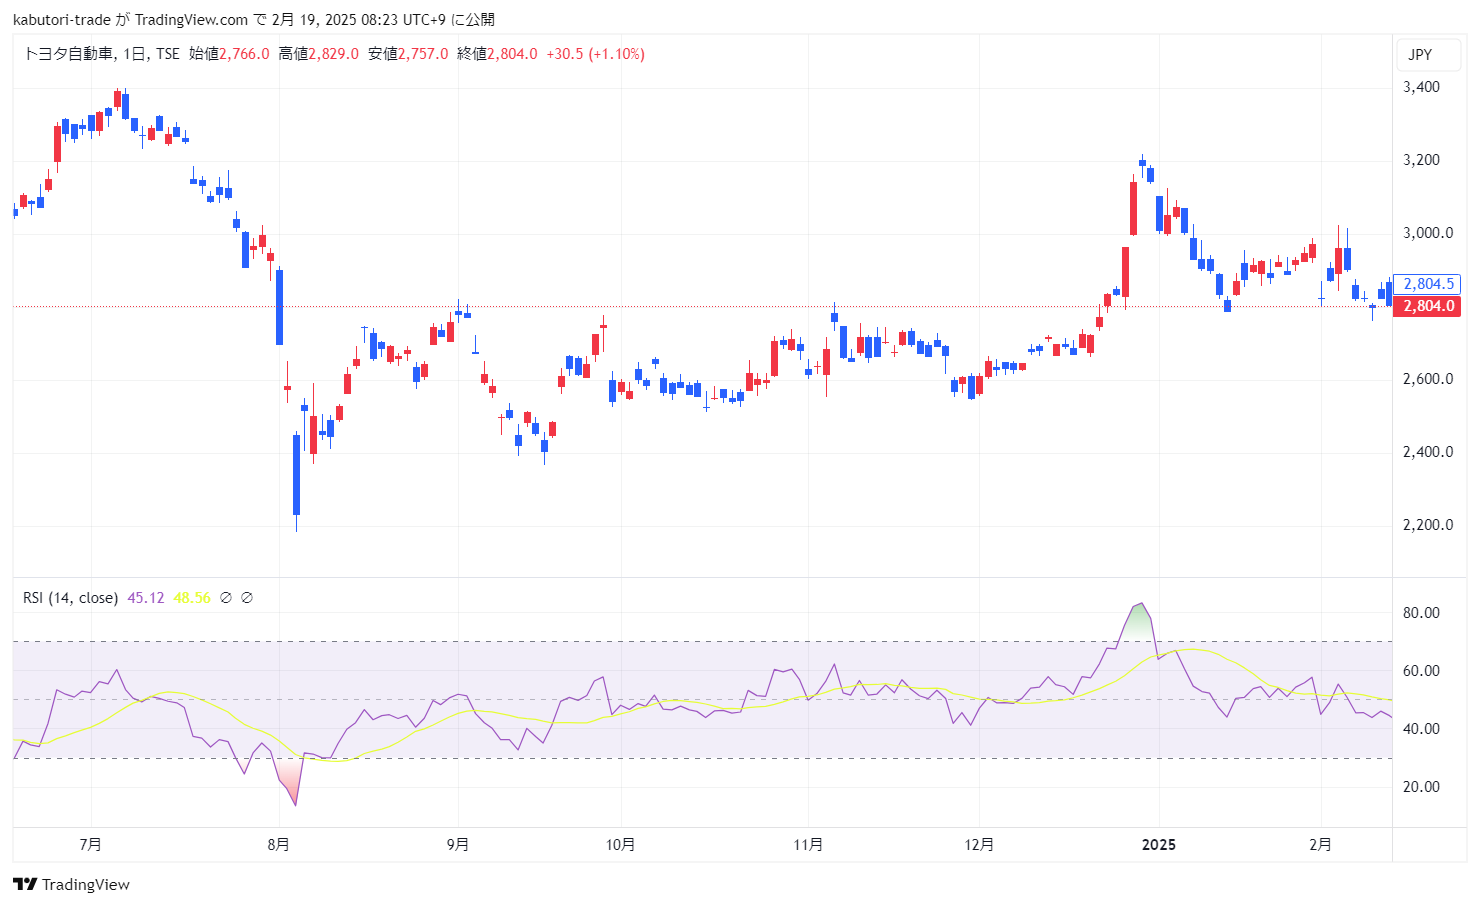
Task: Click the yellow RSI average value 48.56
Action: pos(192,598)
